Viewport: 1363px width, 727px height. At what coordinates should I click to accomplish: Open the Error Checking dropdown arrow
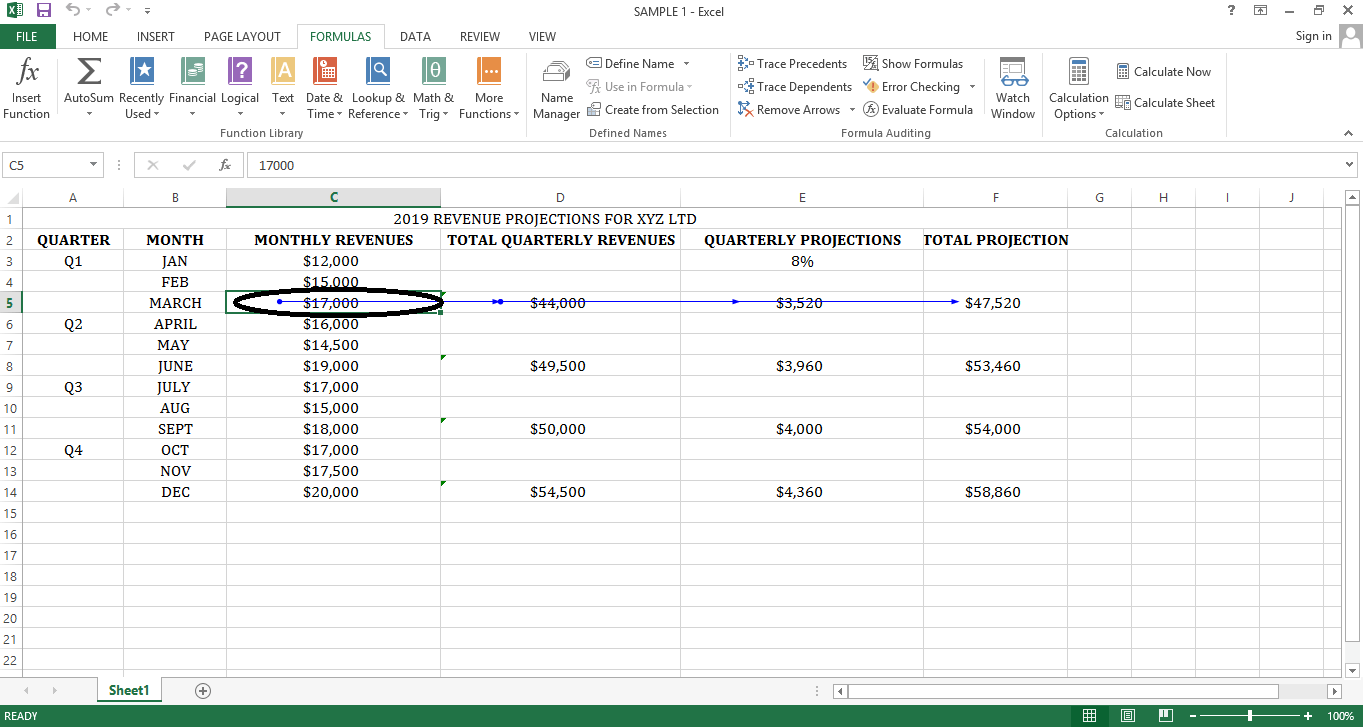point(972,87)
